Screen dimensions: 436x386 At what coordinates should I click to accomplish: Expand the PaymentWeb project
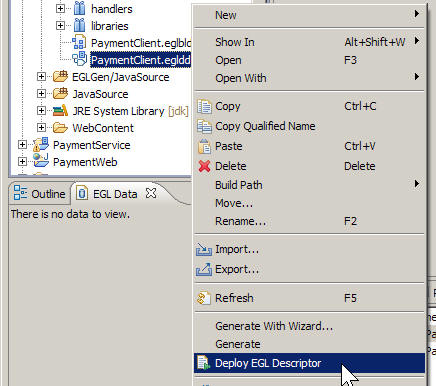(x=22, y=162)
